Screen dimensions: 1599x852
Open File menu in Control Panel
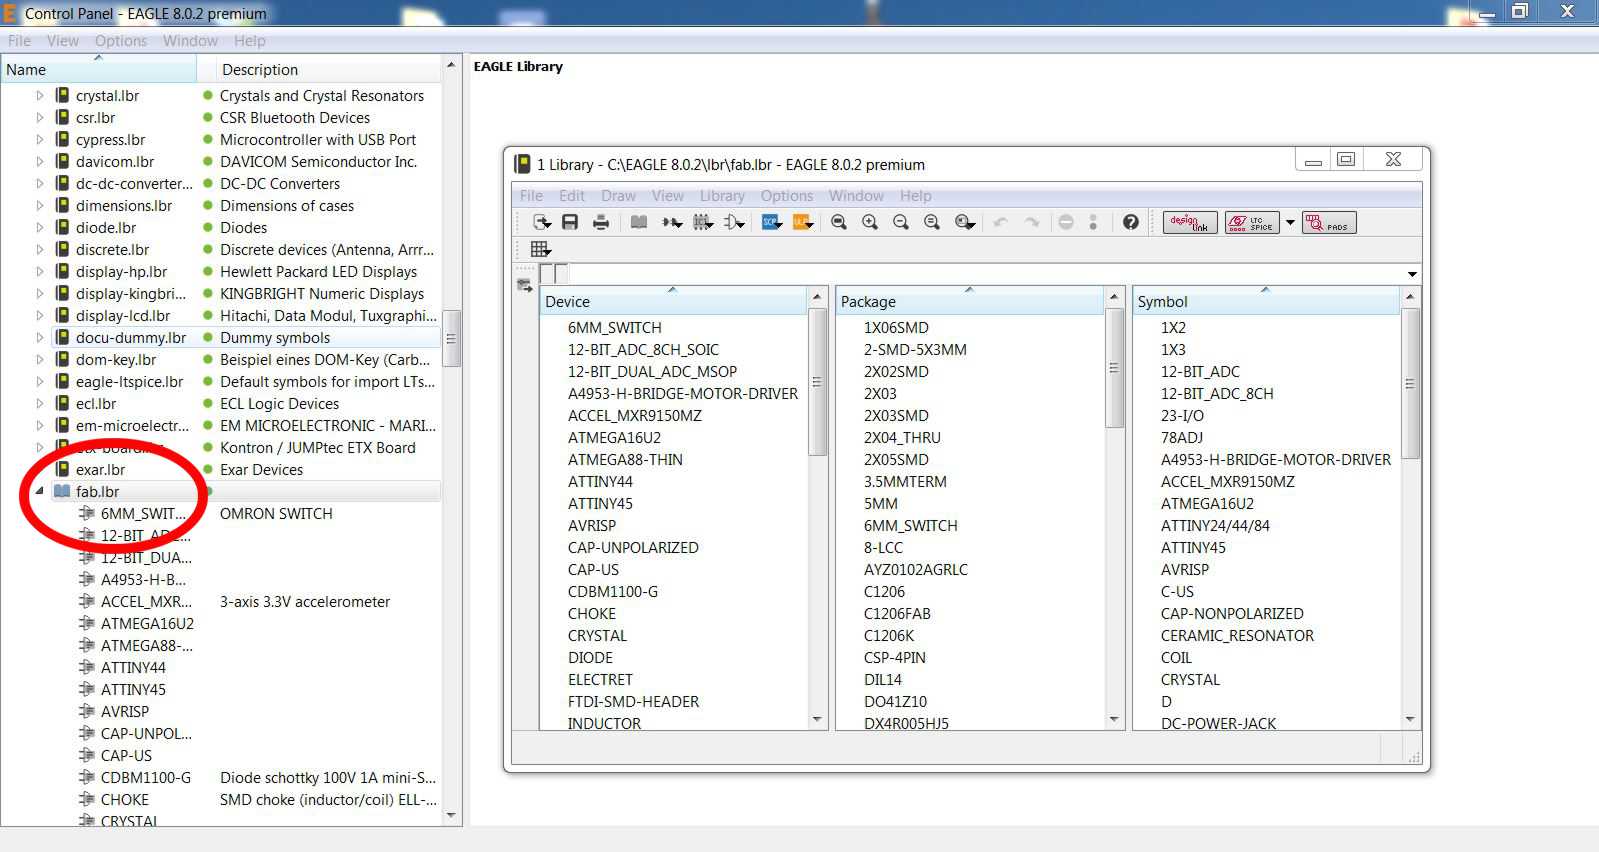(20, 41)
